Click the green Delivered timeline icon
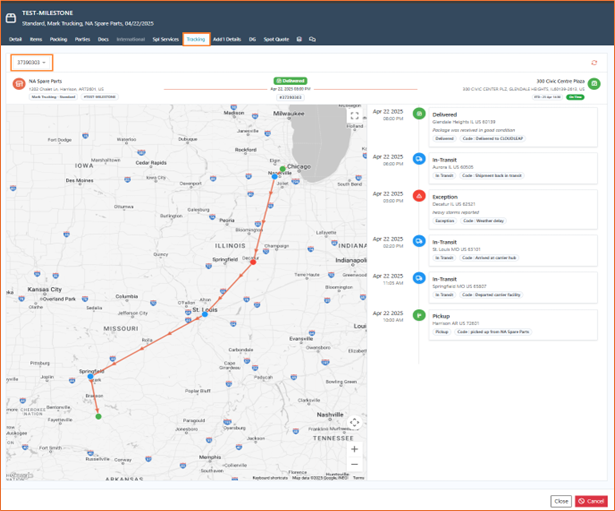615x511 pixels. click(419, 114)
